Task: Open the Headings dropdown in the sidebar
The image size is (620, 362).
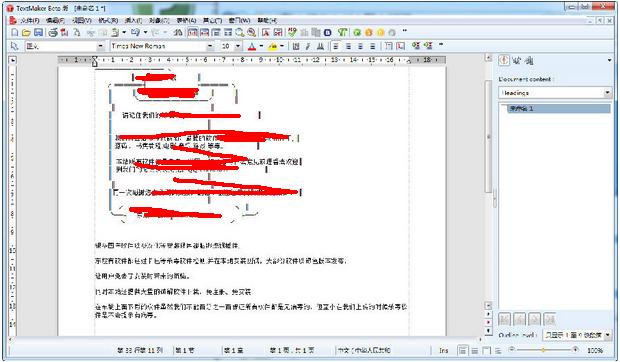Action: tap(608, 93)
